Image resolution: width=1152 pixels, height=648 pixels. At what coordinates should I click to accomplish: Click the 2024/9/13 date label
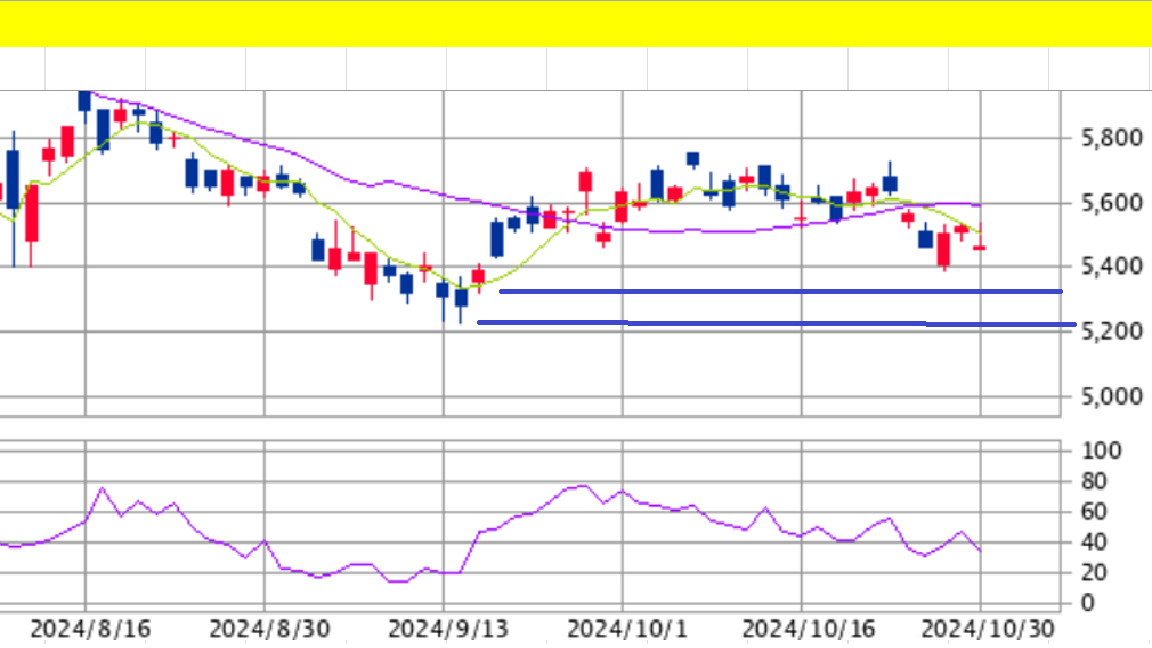point(448,629)
